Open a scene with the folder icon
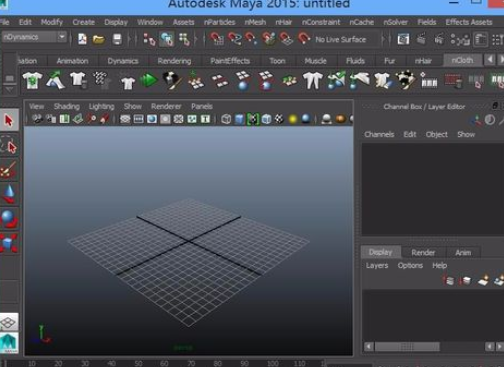 [99, 39]
